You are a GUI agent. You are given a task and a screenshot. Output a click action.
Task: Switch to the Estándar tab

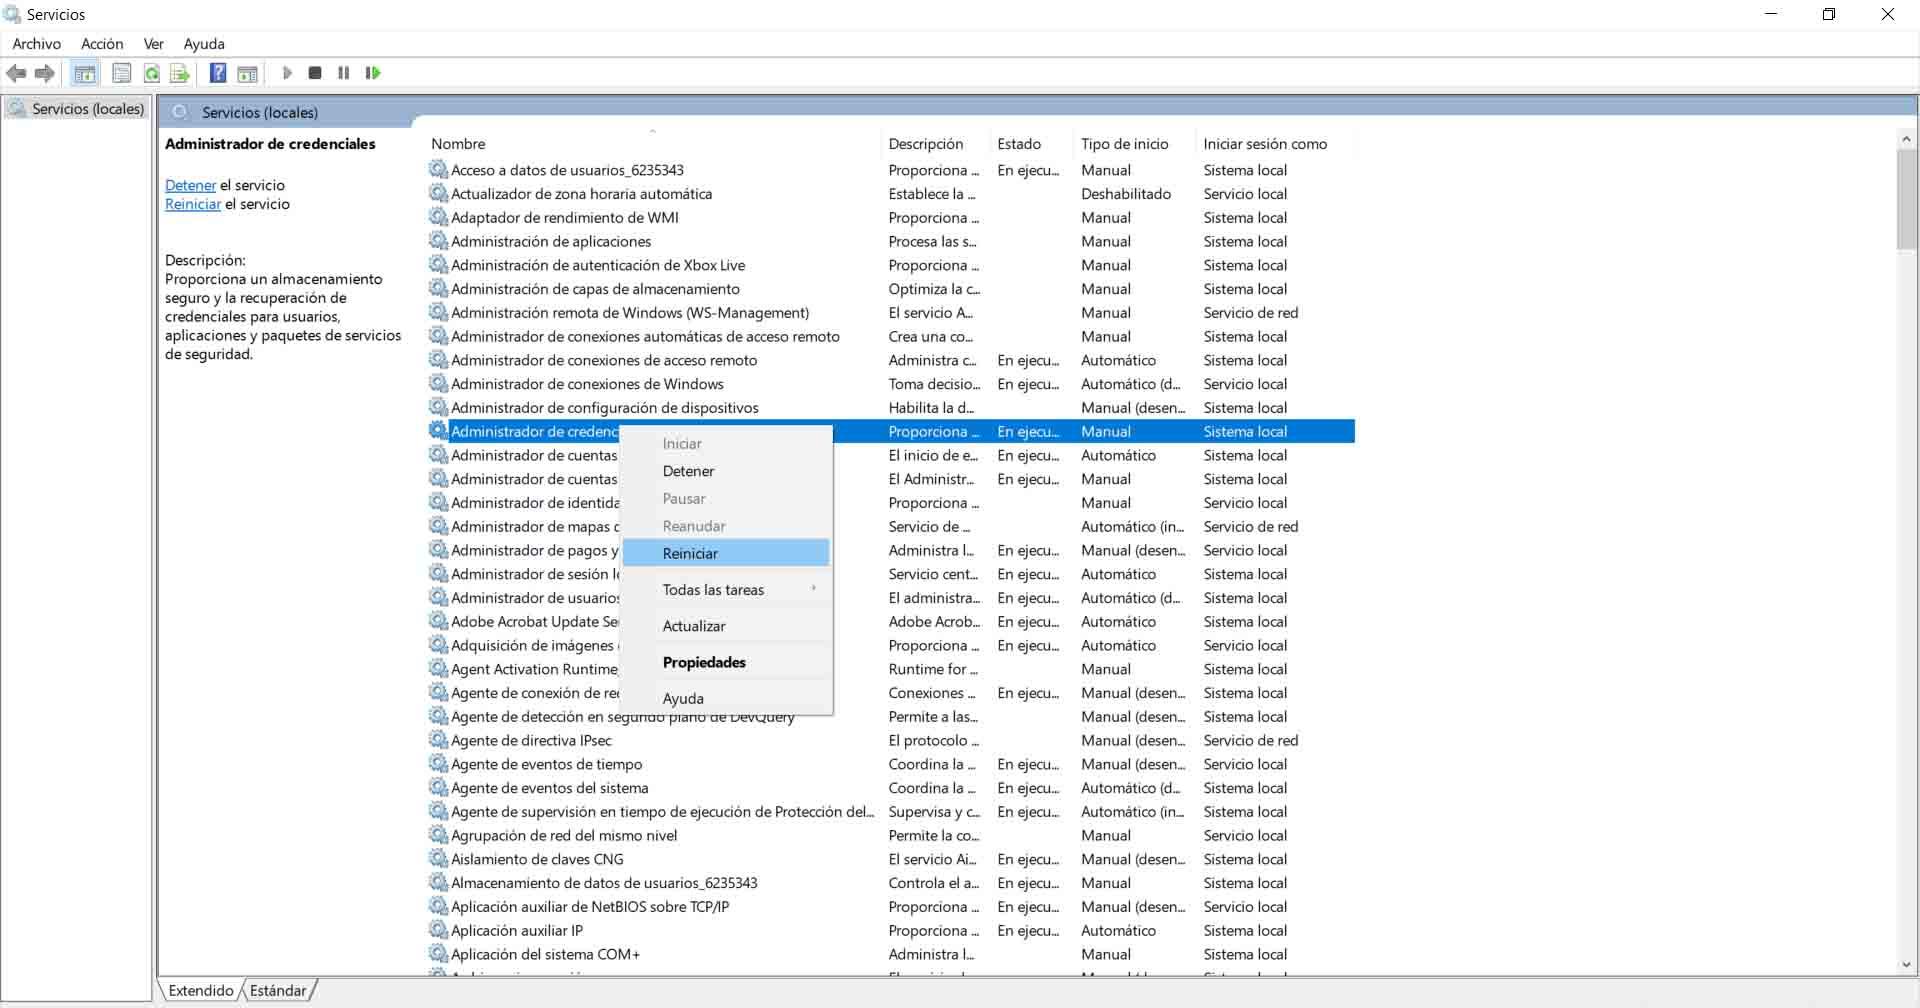click(x=278, y=990)
